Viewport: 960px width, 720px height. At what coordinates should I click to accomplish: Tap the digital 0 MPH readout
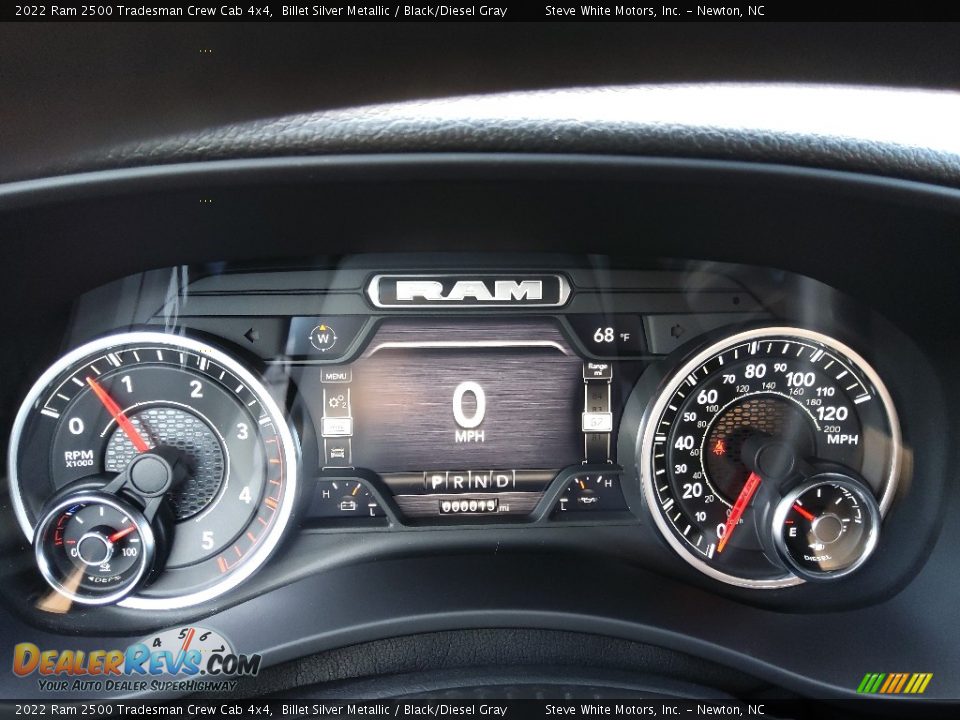pyautogui.click(x=469, y=412)
